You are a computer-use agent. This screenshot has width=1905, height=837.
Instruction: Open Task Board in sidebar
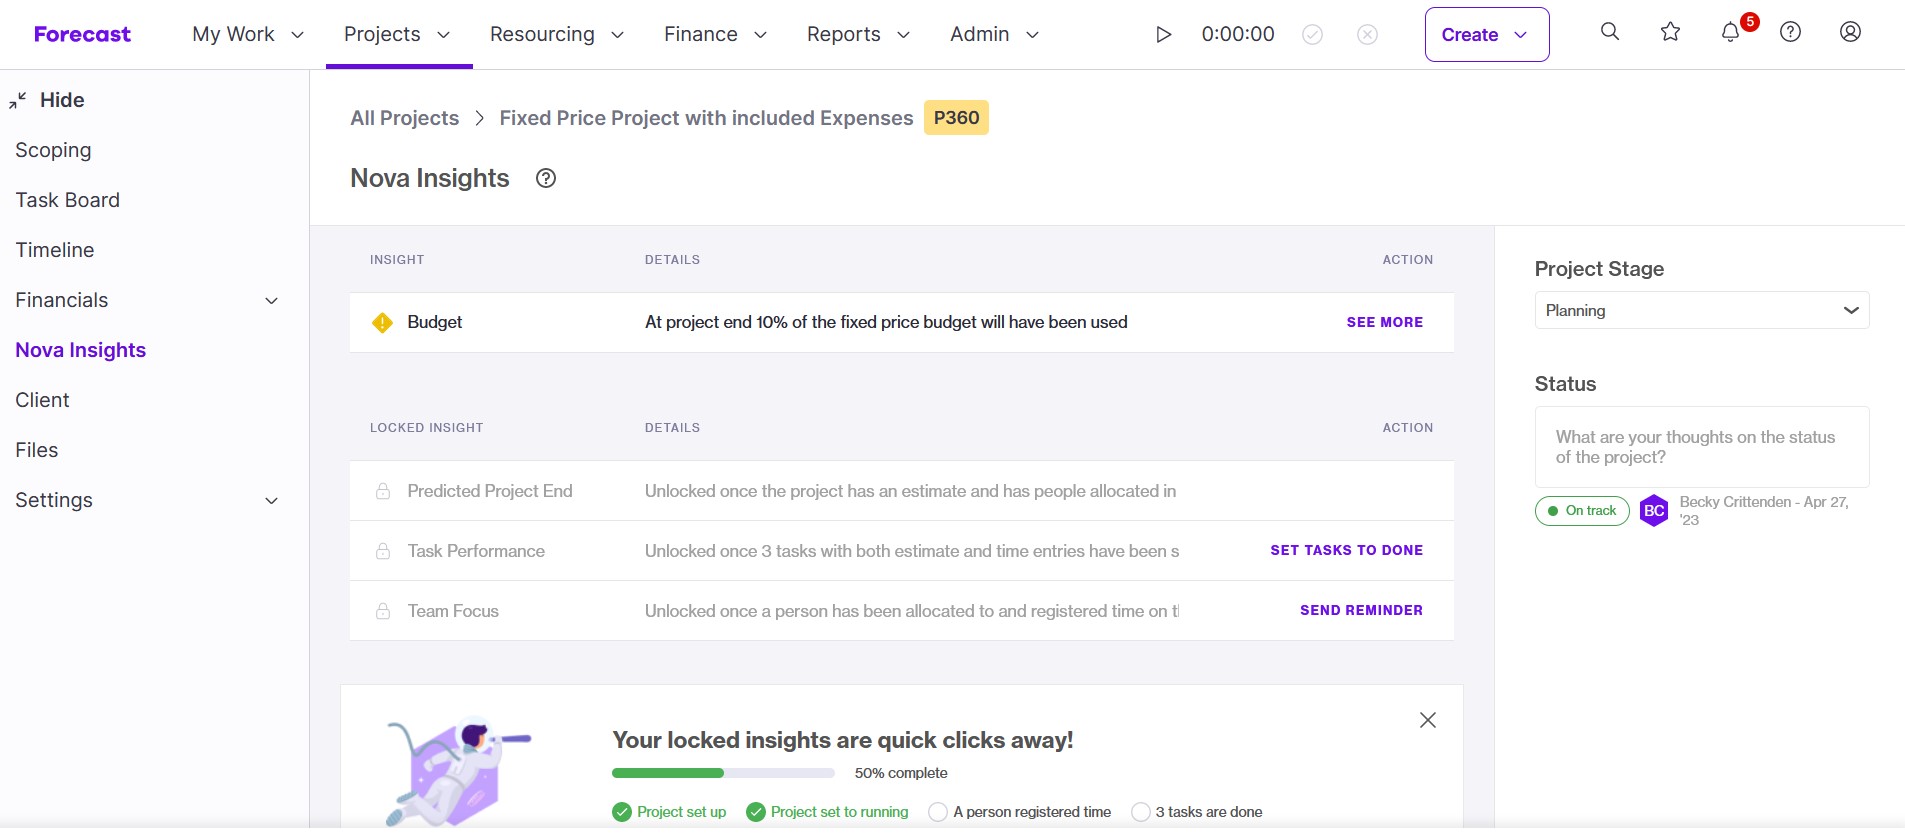67,200
